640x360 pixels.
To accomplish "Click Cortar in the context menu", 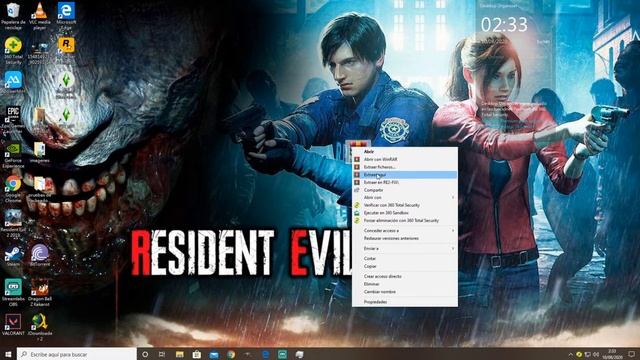I will click(x=404, y=259).
